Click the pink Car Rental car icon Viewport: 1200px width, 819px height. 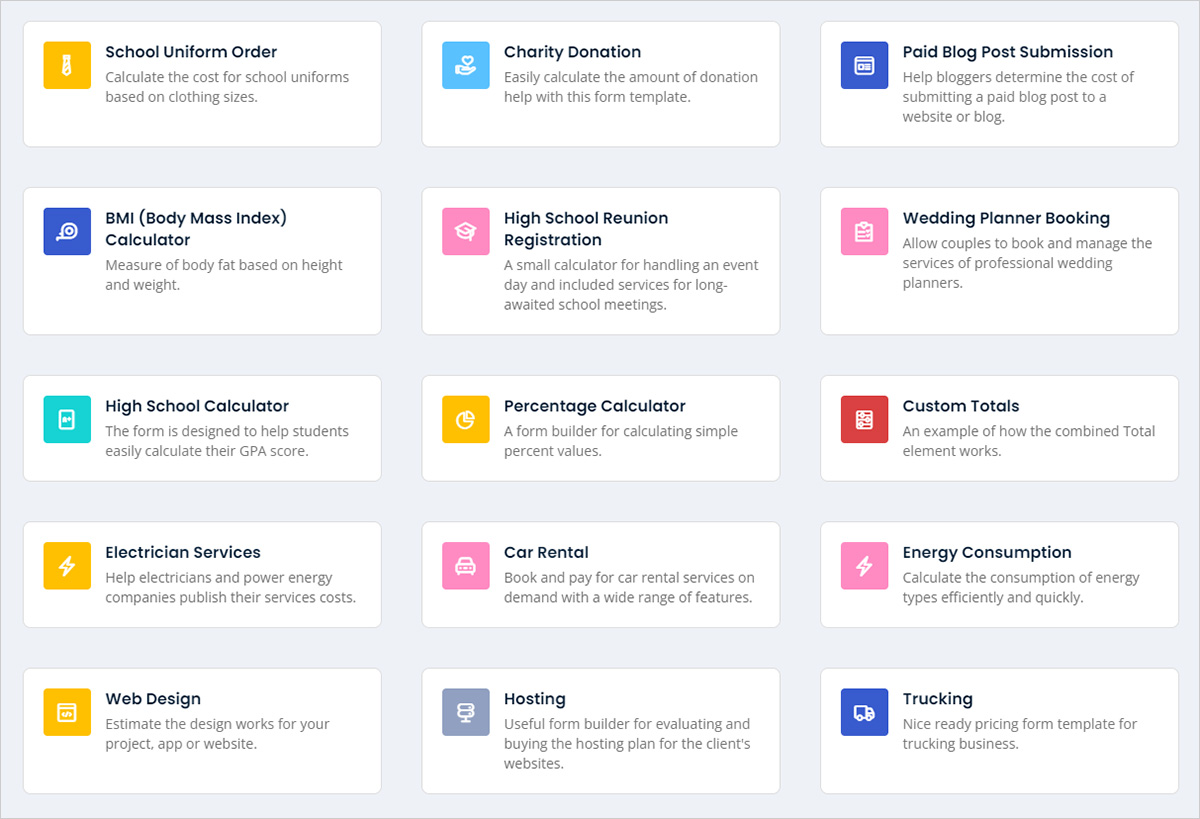click(466, 565)
